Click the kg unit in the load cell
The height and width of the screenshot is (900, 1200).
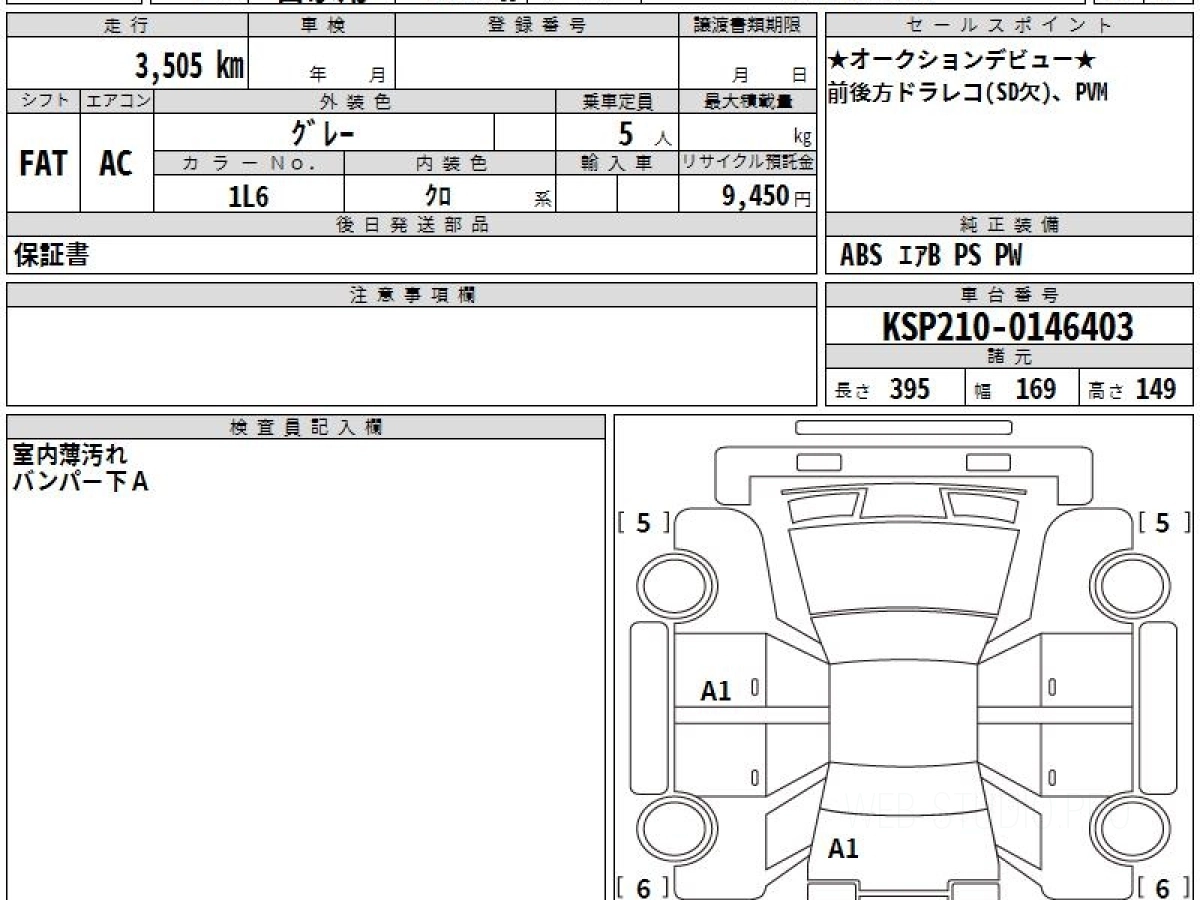pos(802,139)
